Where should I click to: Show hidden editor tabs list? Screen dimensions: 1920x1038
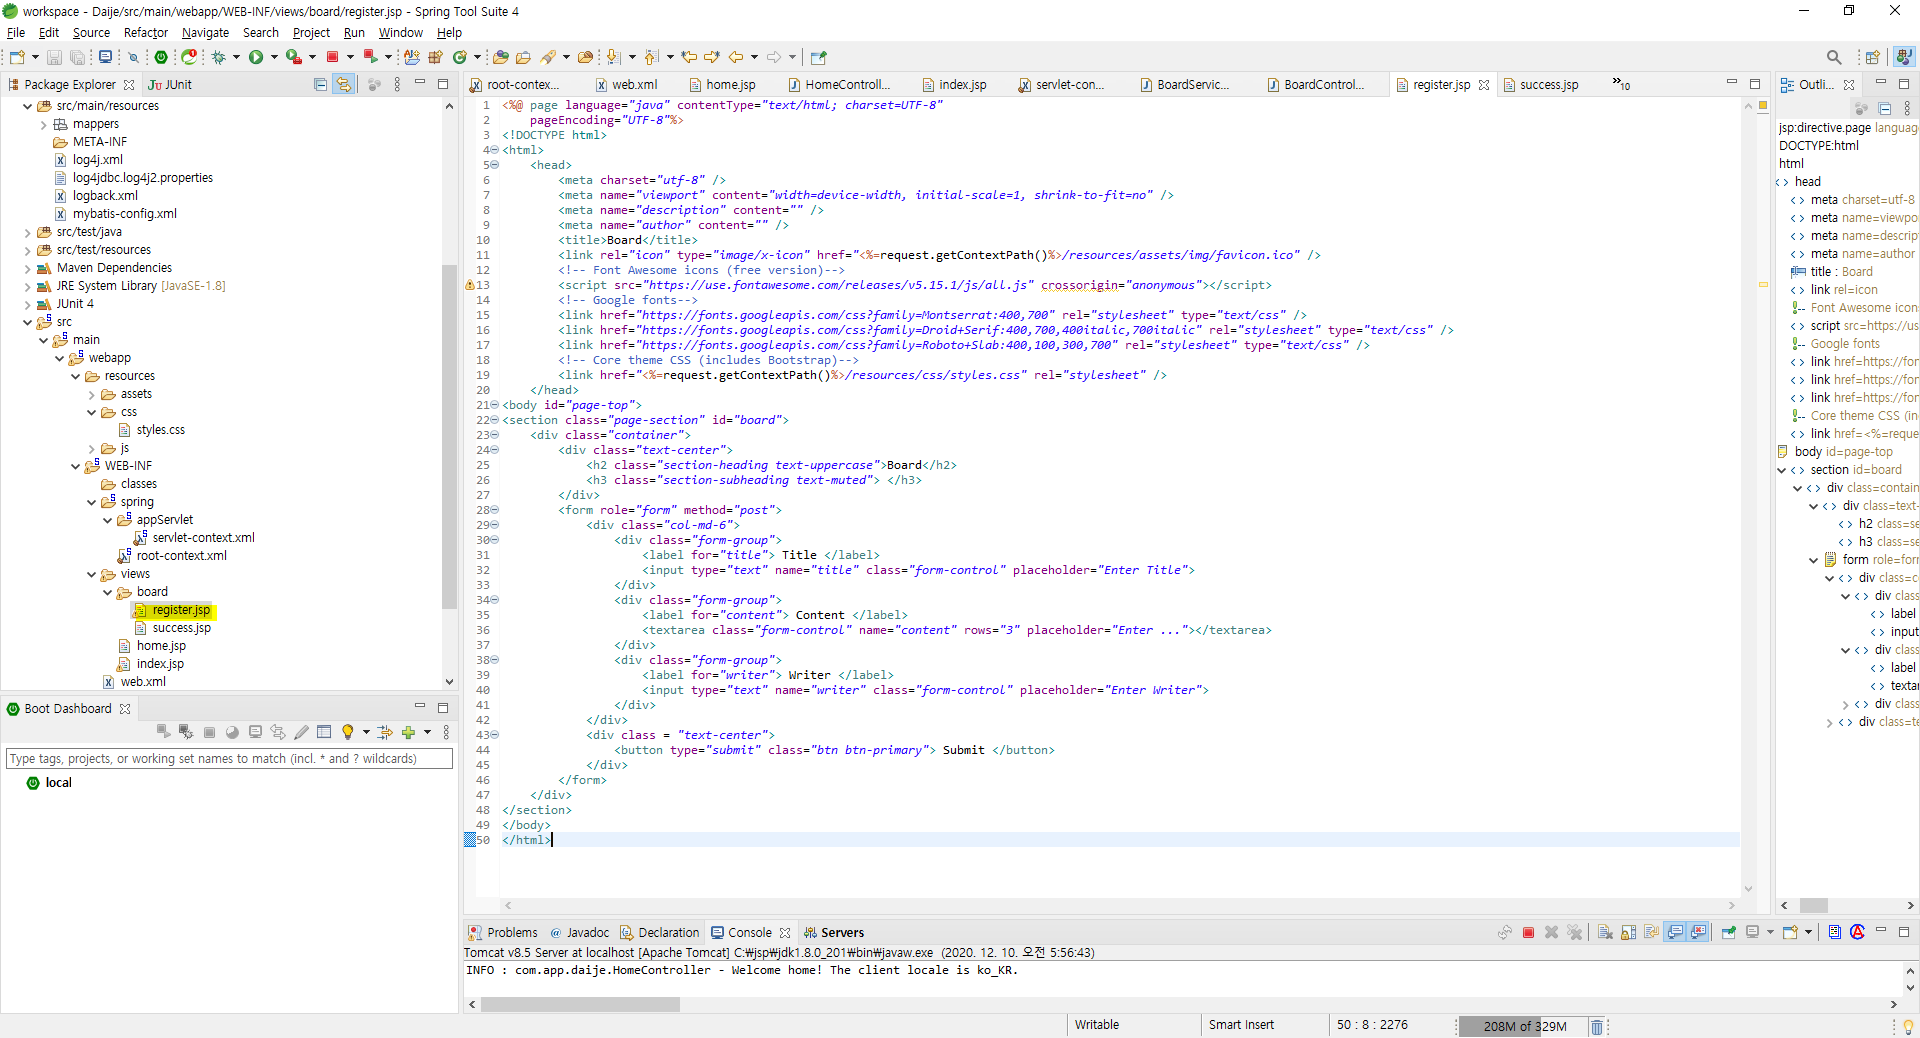coord(1621,85)
